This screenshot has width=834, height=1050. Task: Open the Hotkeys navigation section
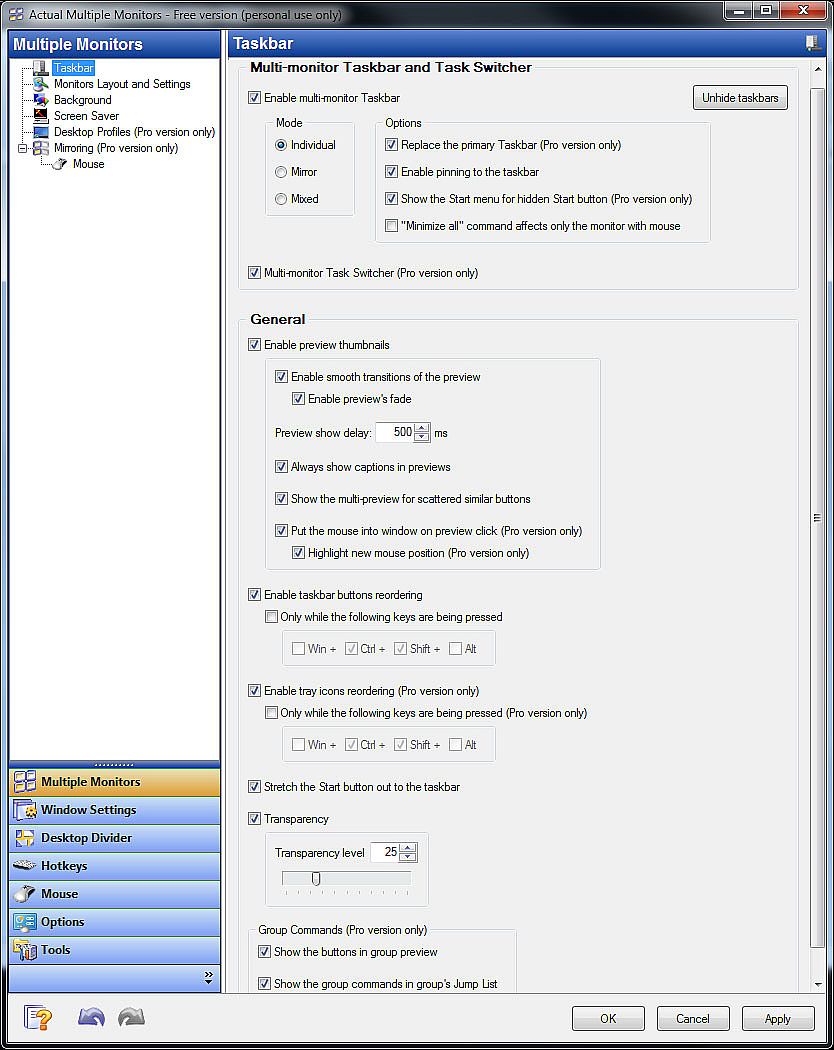[115, 866]
